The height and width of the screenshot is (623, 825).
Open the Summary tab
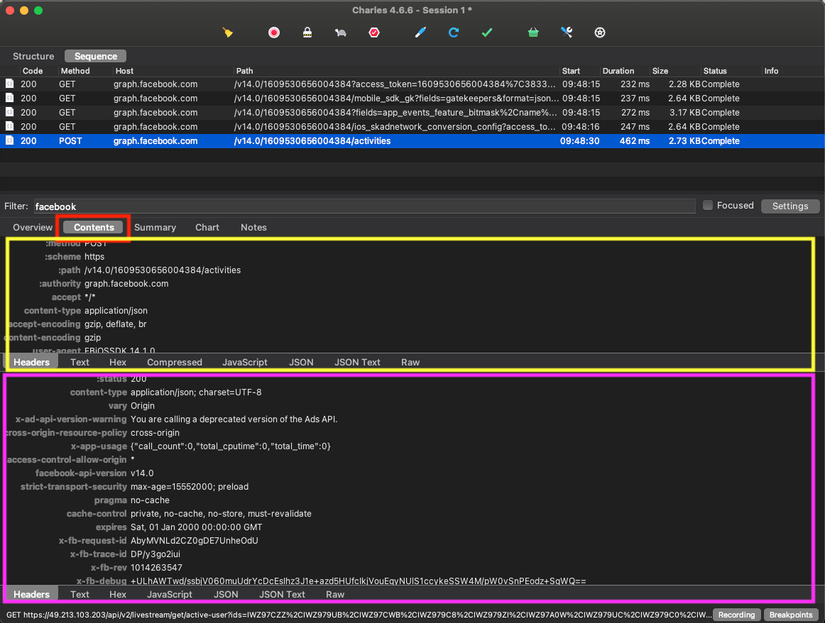tap(155, 227)
